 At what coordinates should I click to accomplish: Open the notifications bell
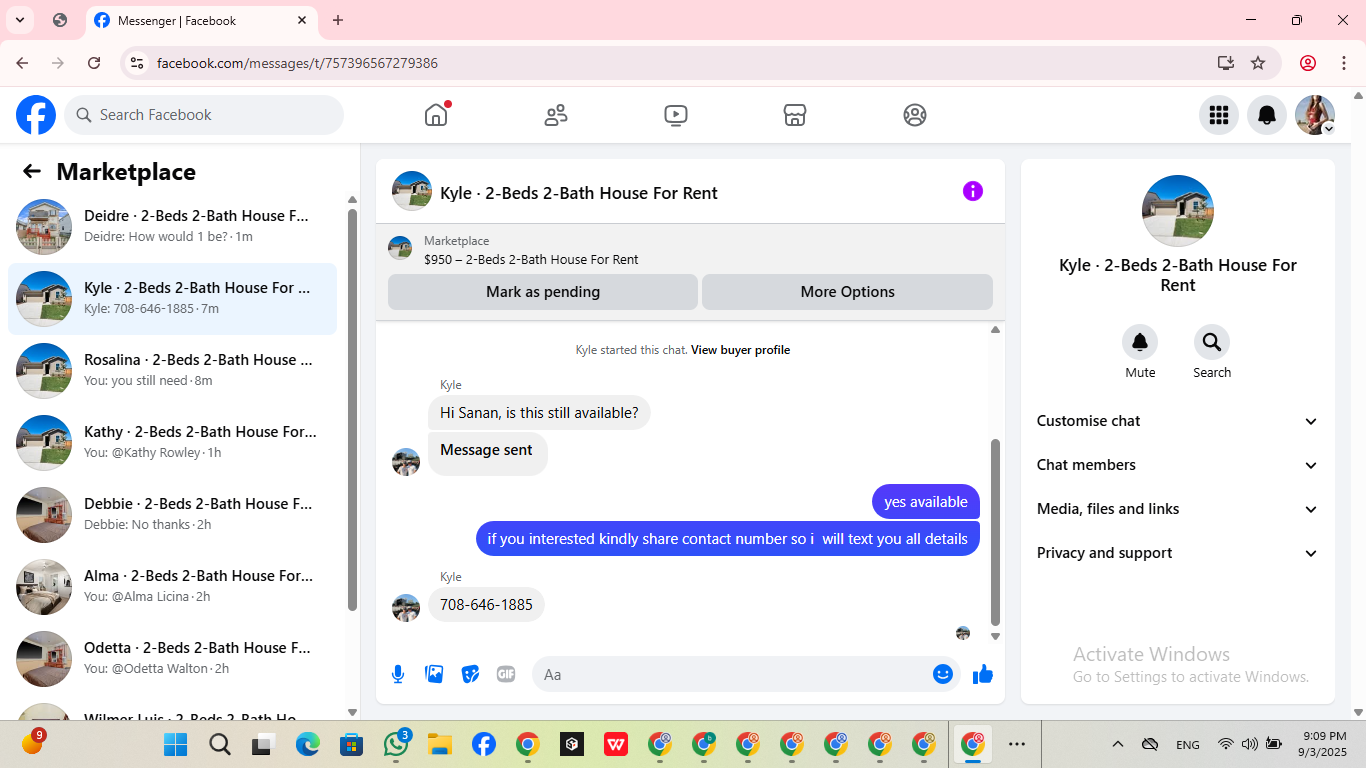pyautogui.click(x=1267, y=115)
